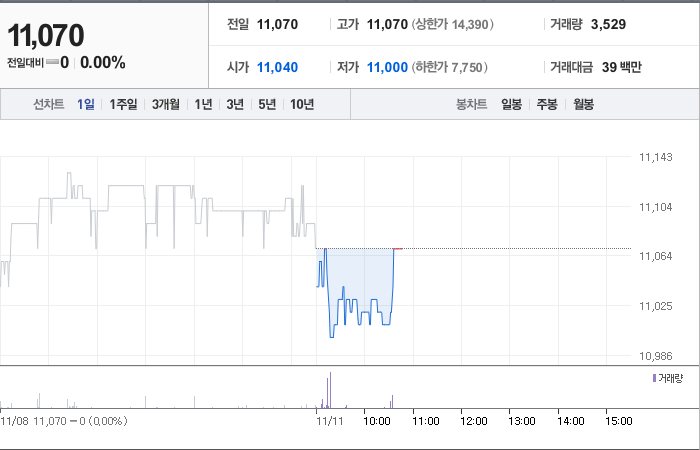This screenshot has width=700, height=450.
Task: Click the tallest purple volume bar
Action: 330,390
